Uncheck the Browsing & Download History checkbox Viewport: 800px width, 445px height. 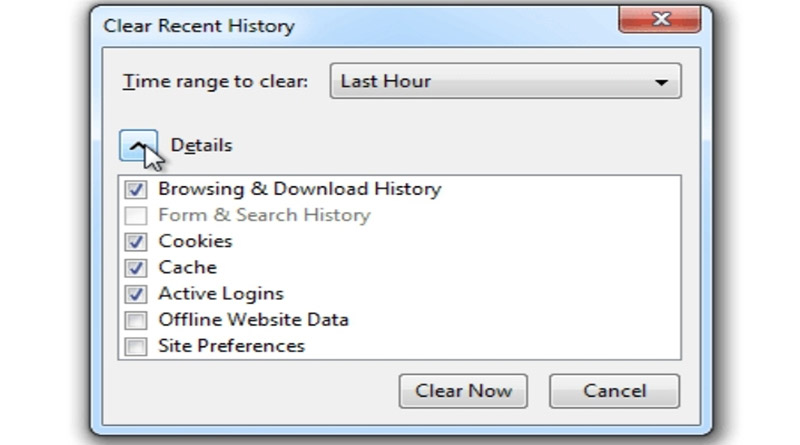click(135, 189)
